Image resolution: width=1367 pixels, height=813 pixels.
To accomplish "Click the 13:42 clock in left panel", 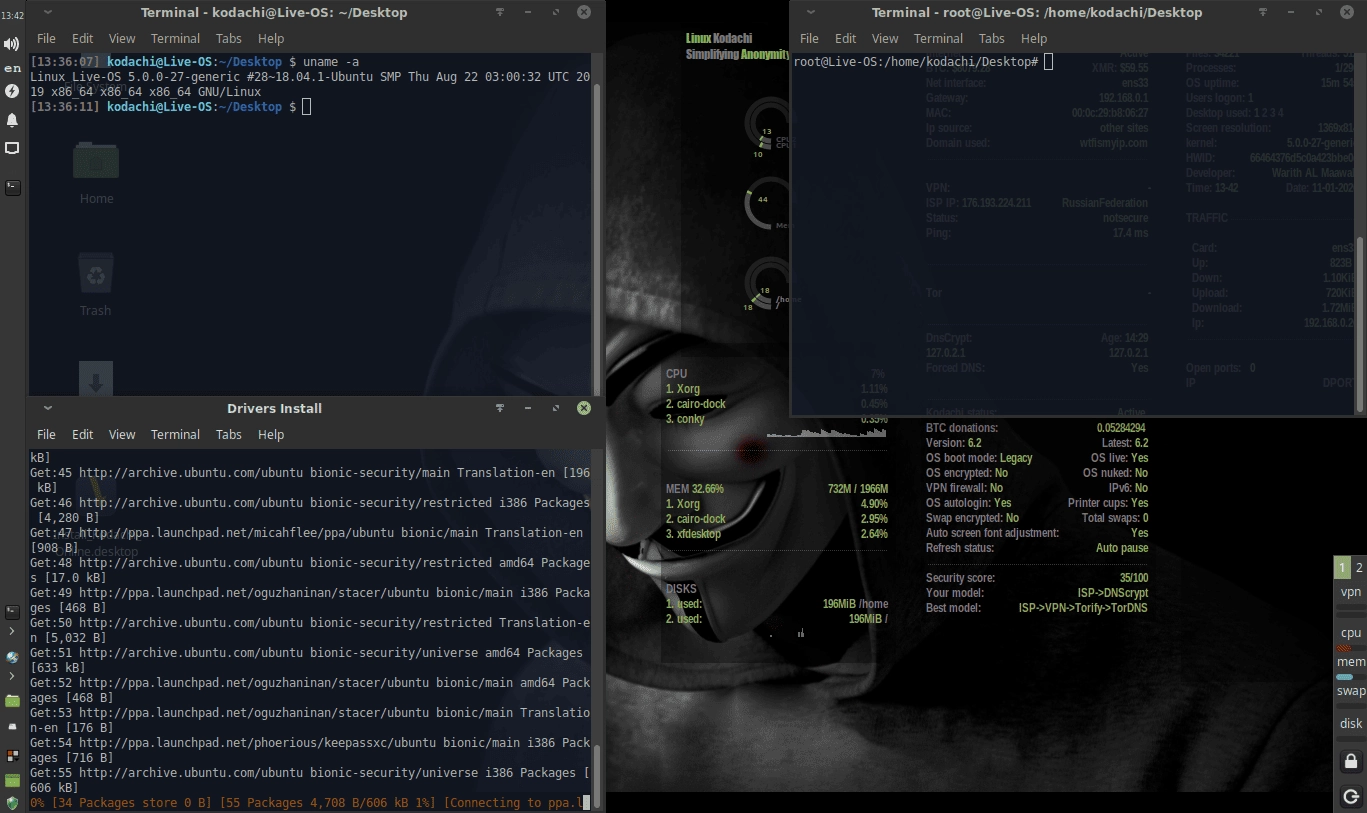I will point(12,16).
